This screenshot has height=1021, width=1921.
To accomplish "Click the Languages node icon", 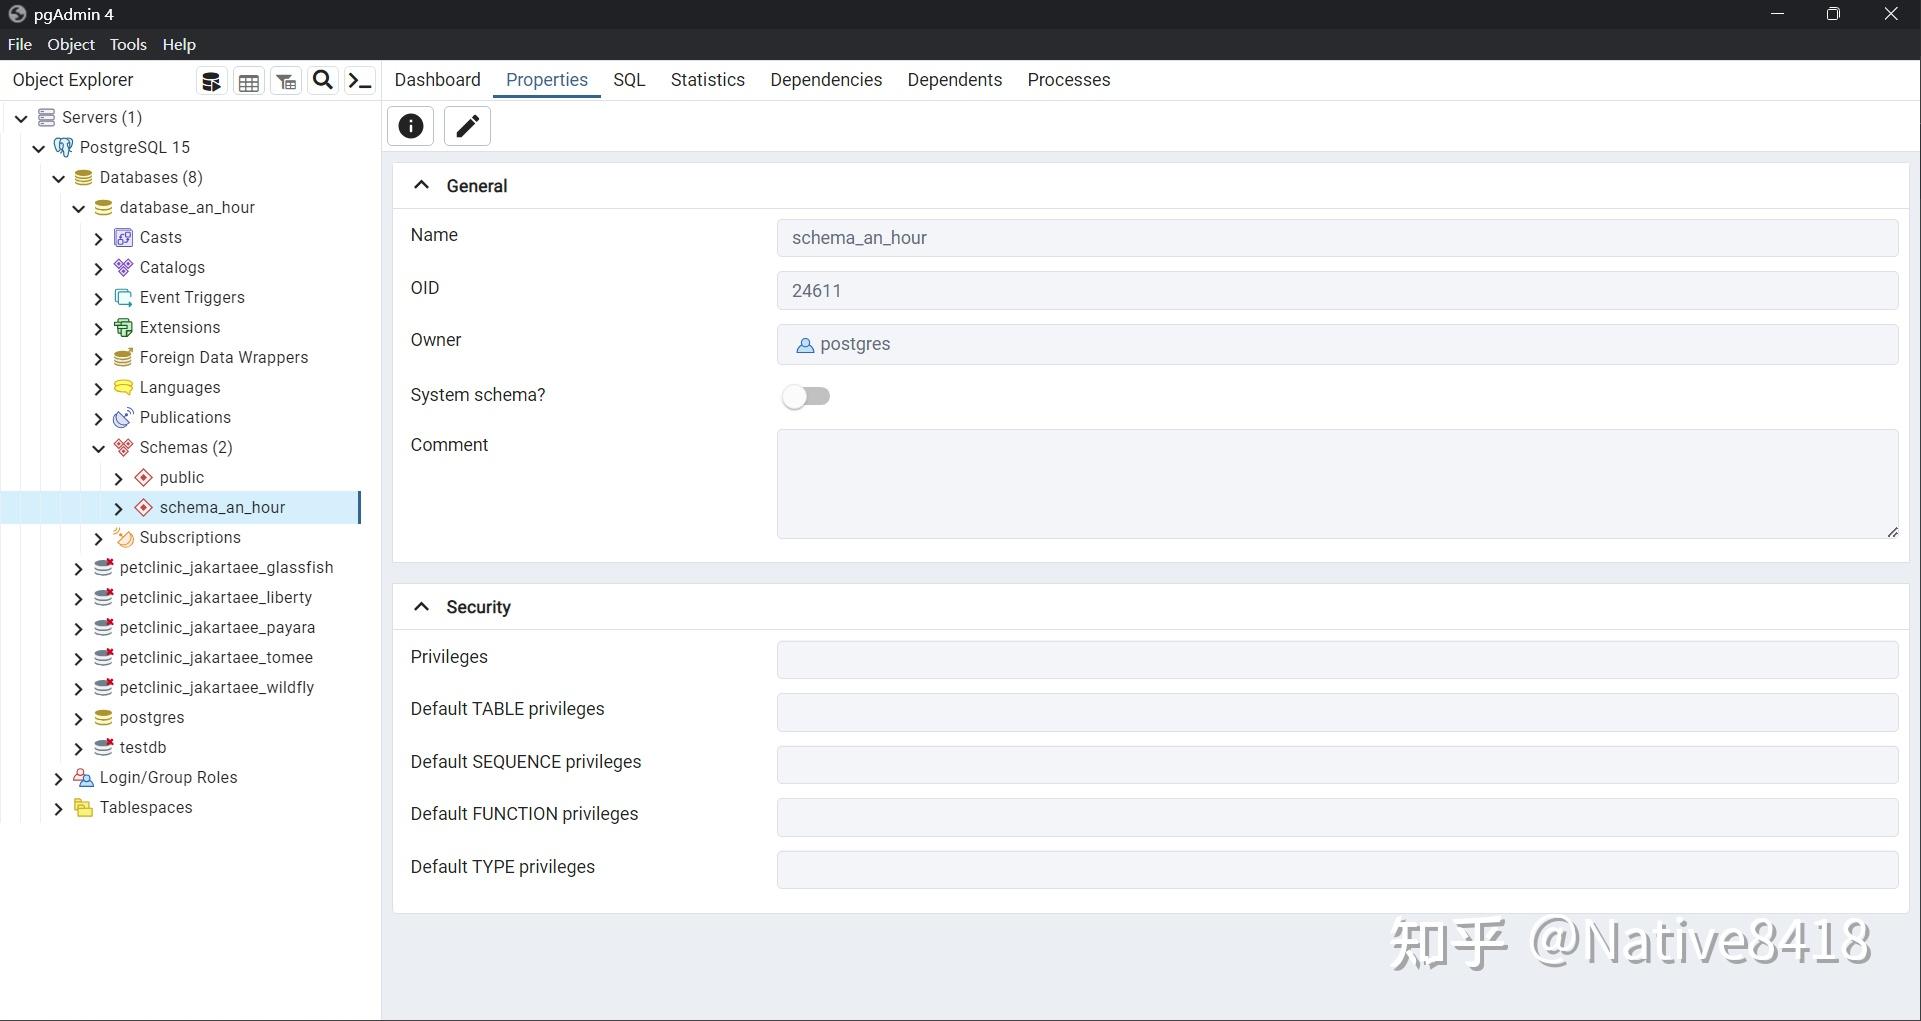I will [x=123, y=387].
